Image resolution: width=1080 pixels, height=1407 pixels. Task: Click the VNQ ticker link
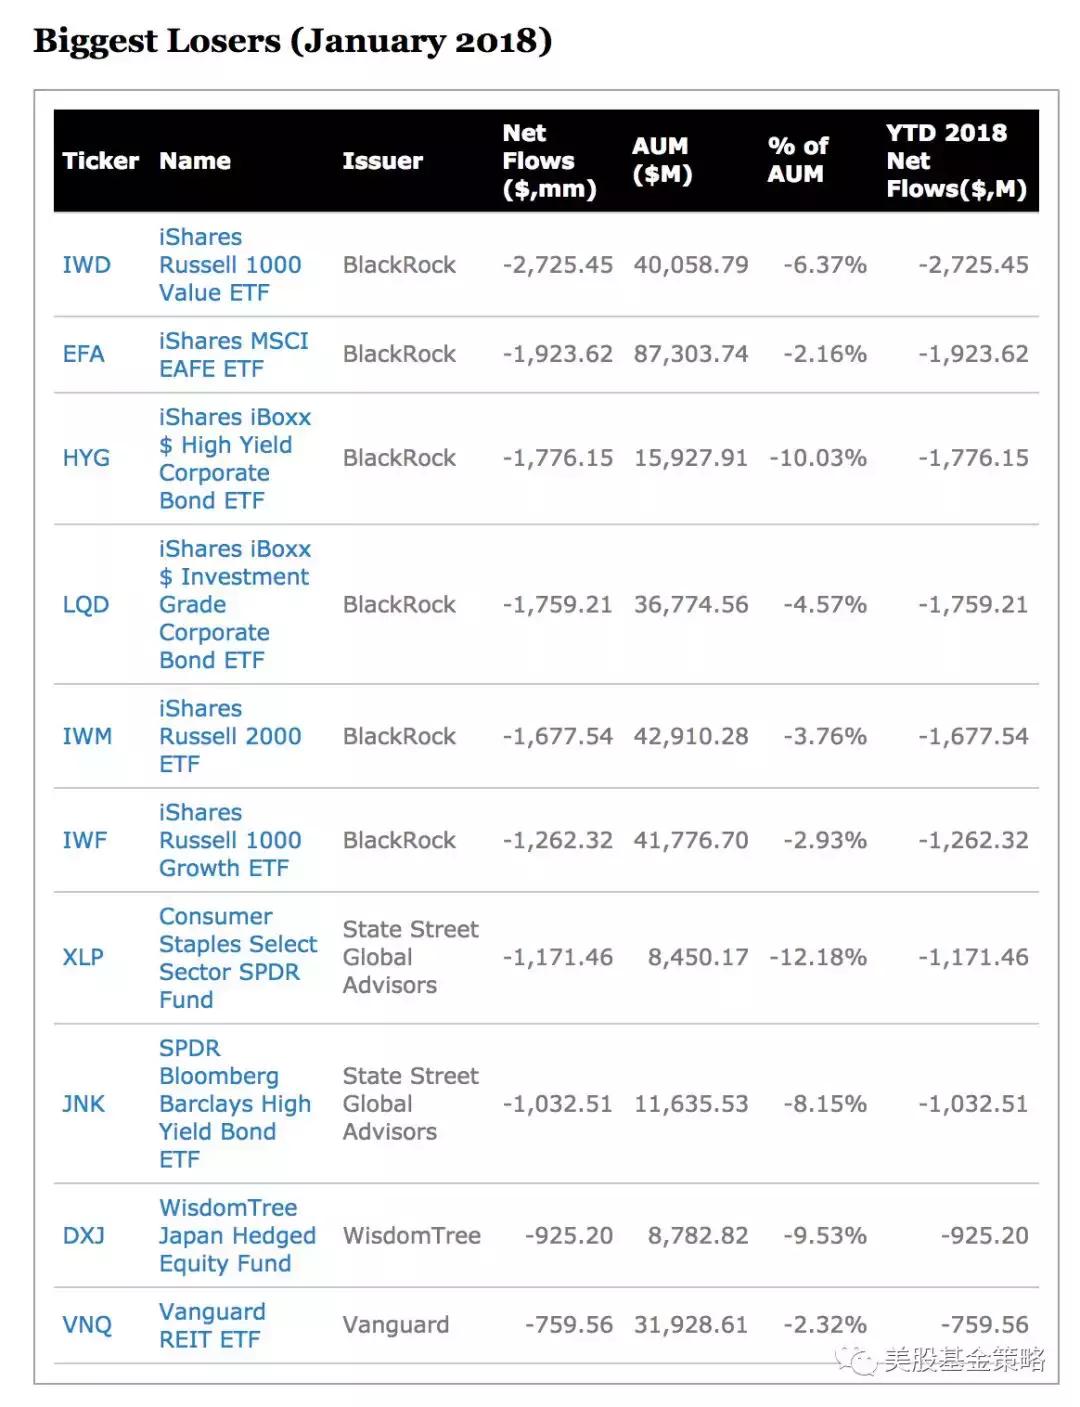[87, 1325]
